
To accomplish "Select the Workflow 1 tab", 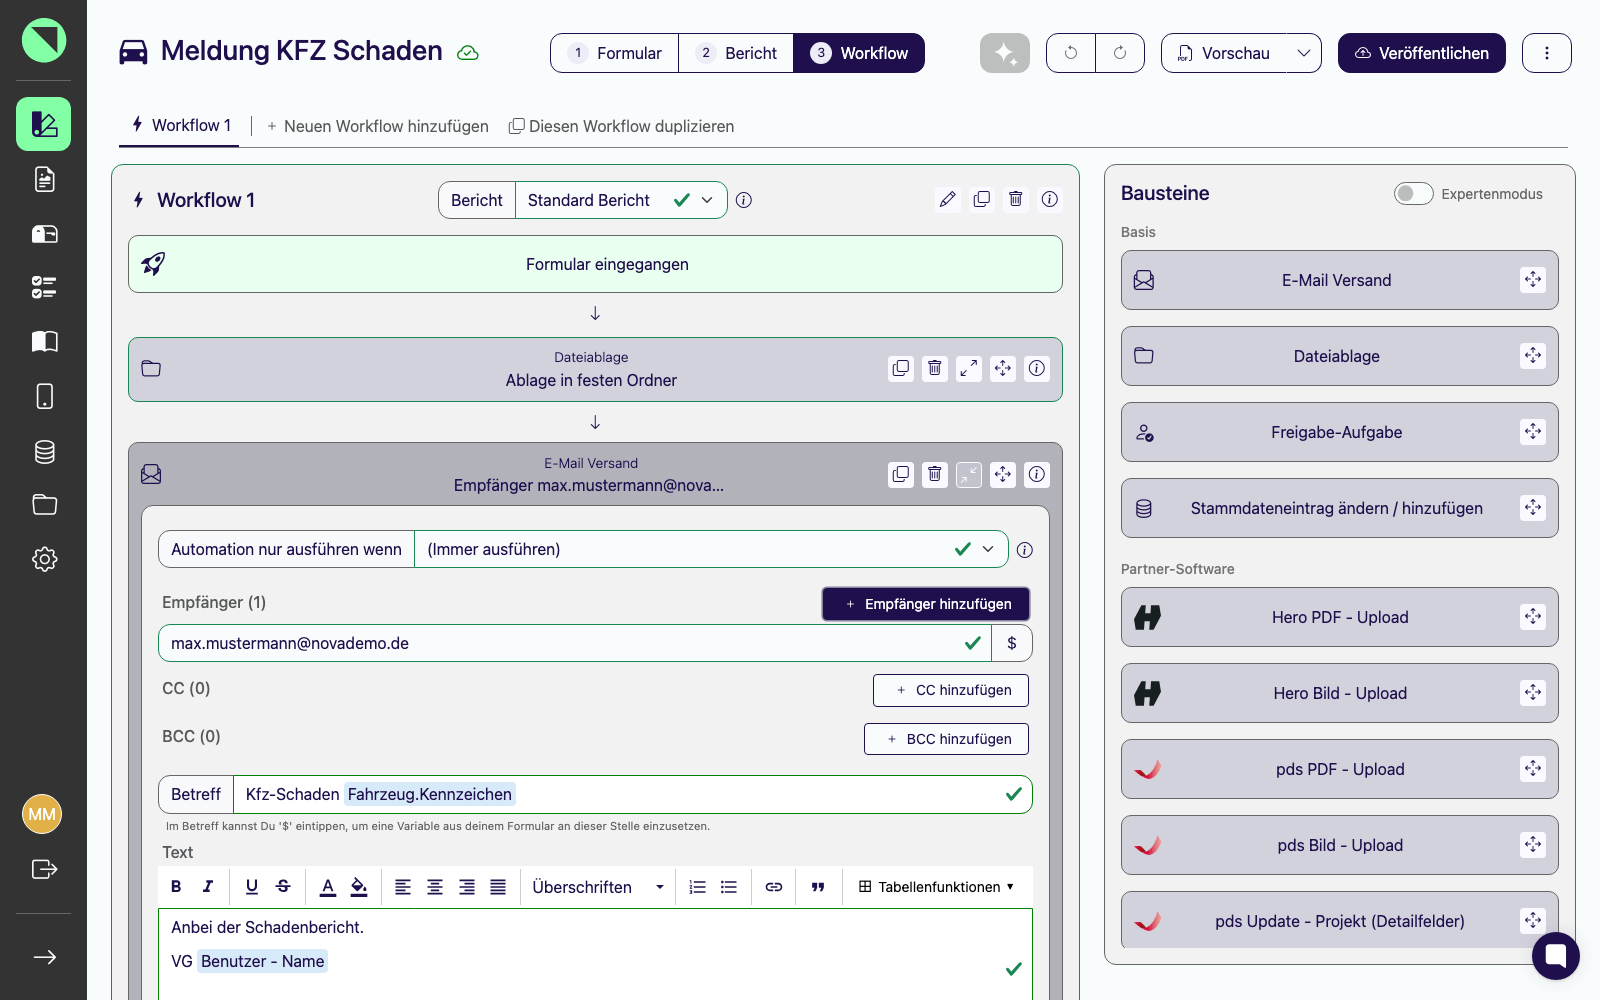I will coord(180,126).
